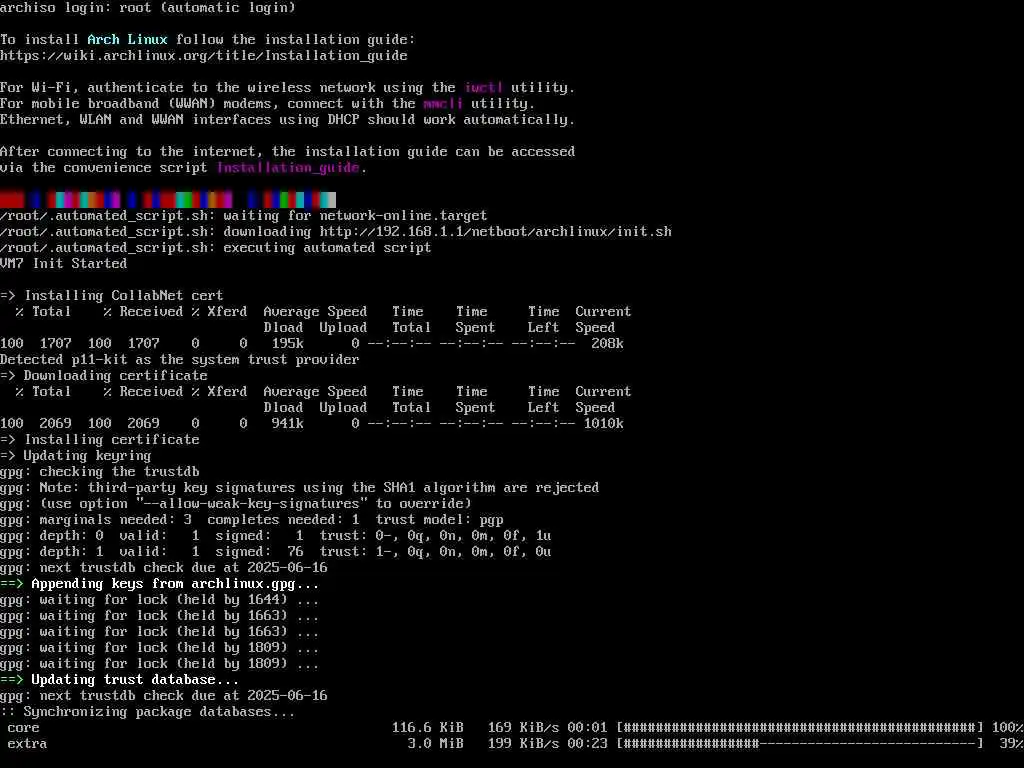Click the "VM7 Init Started" line
1024x768 pixels.
click(x=63, y=264)
